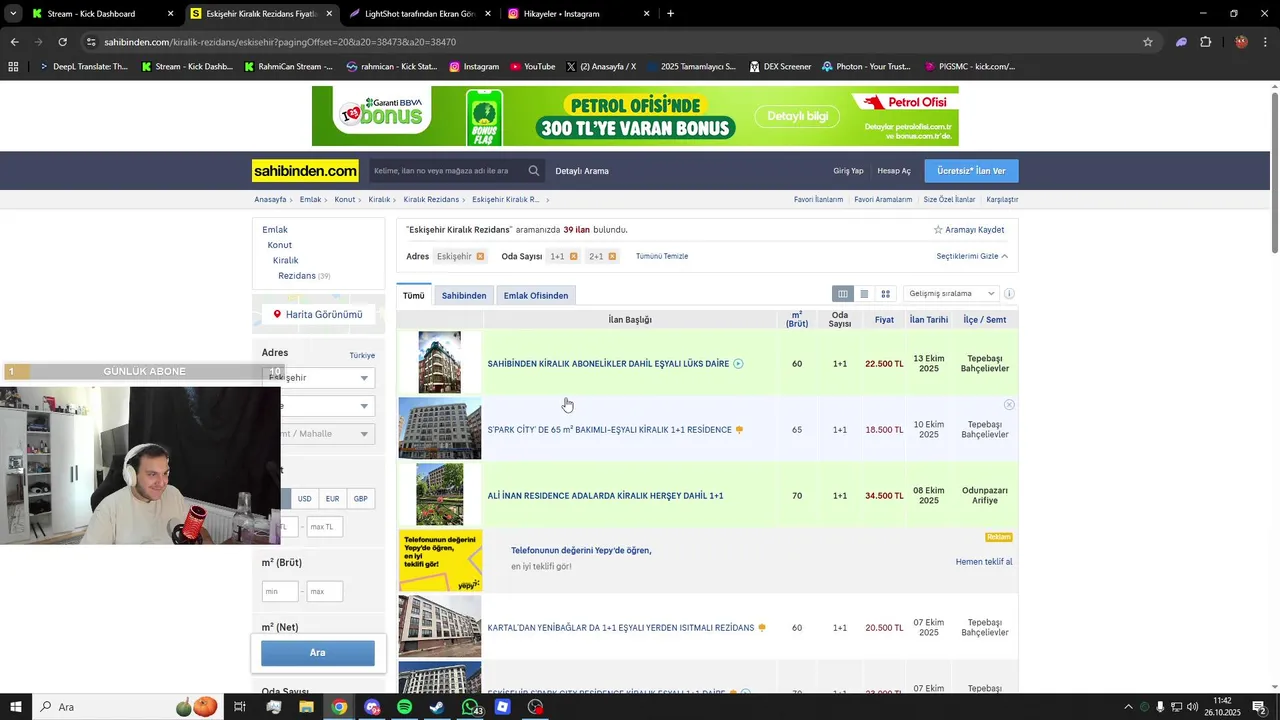Open Spotify from the taskbar
This screenshot has width=1280, height=720.
click(404, 707)
